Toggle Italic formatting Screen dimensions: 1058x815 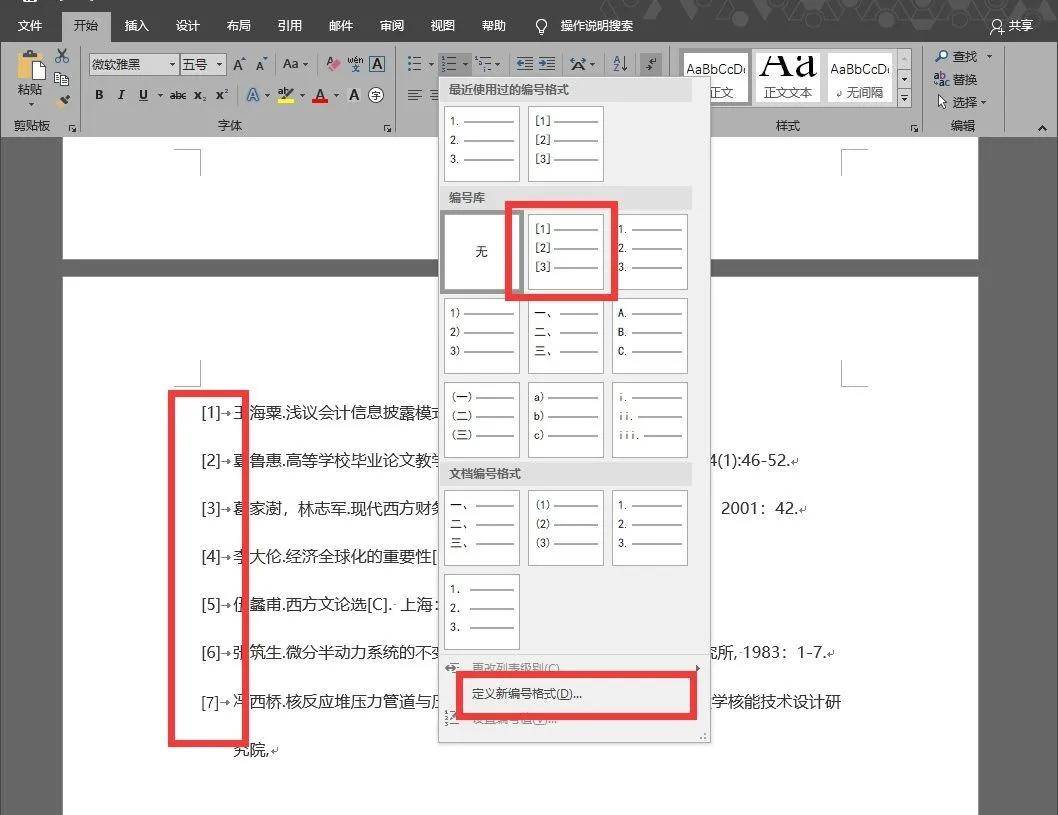click(121, 95)
